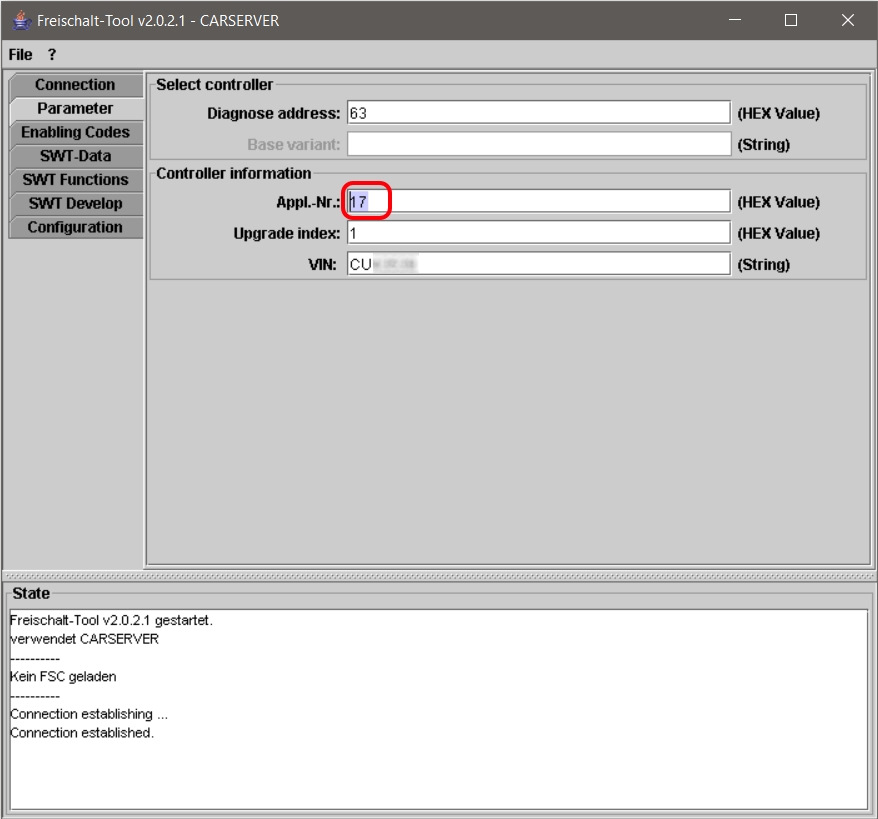
Task: Select the Parameter tab
Action: click(x=76, y=109)
